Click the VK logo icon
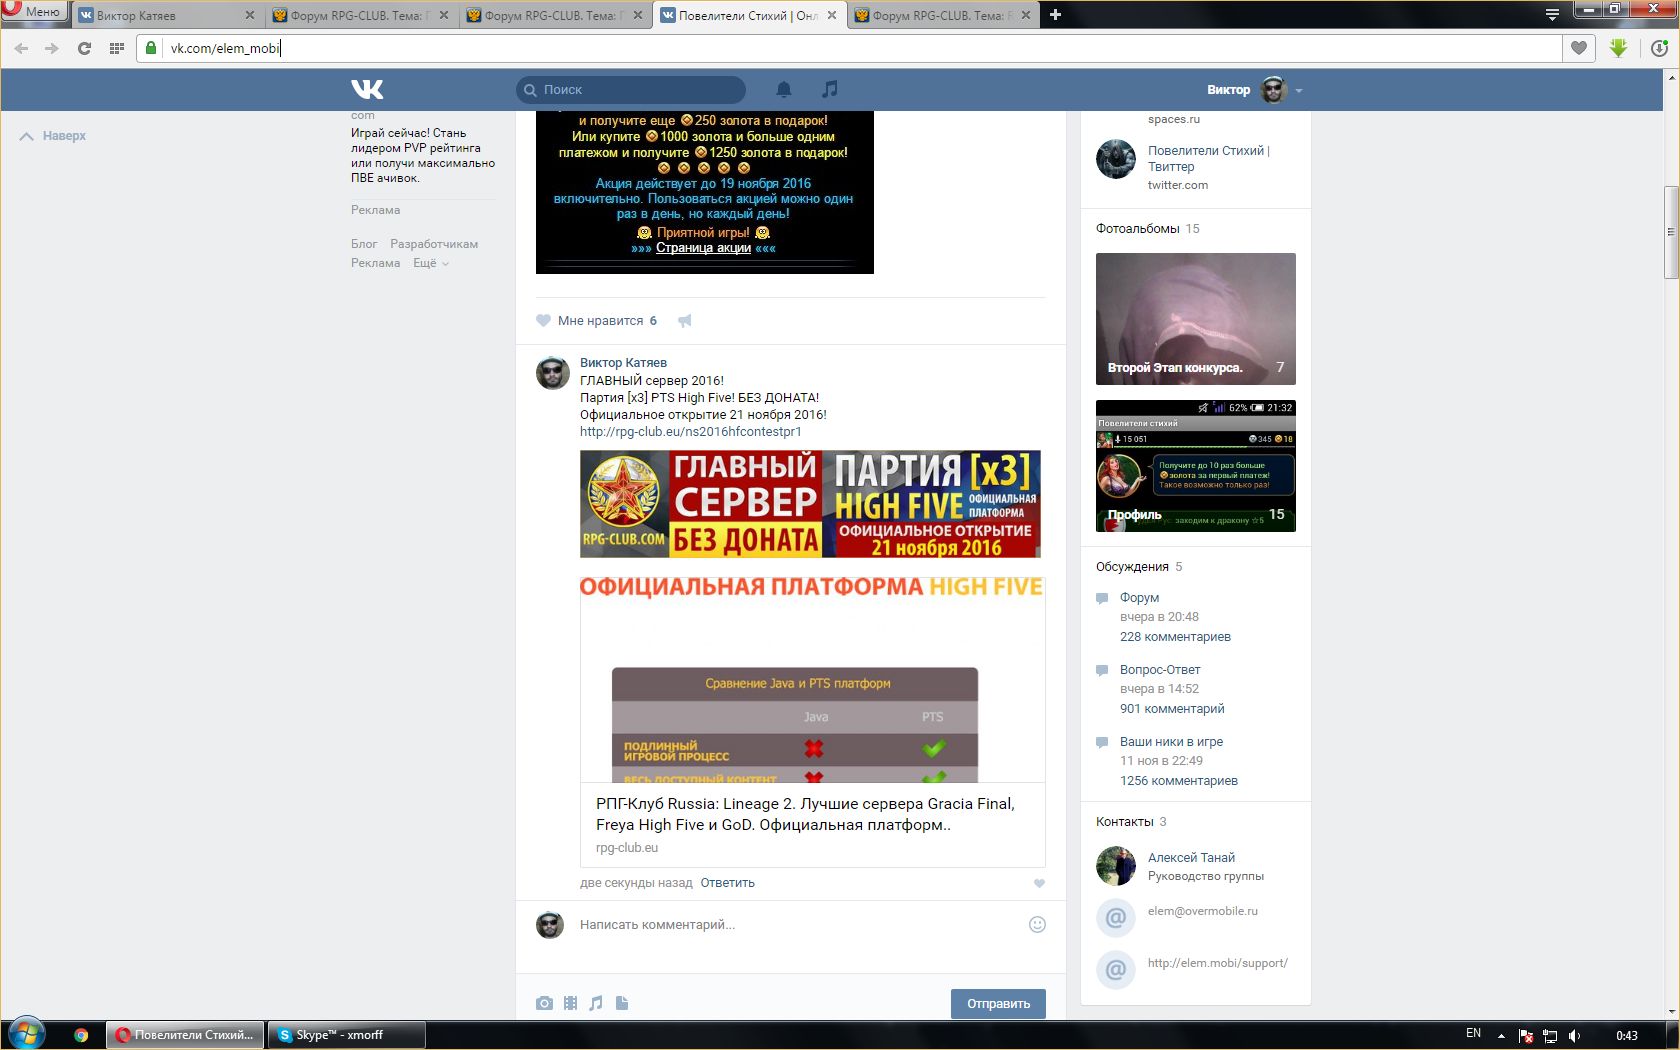The width and height of the screenshot is (1680, 1050). pyautogui.click(x=367, y=89)
